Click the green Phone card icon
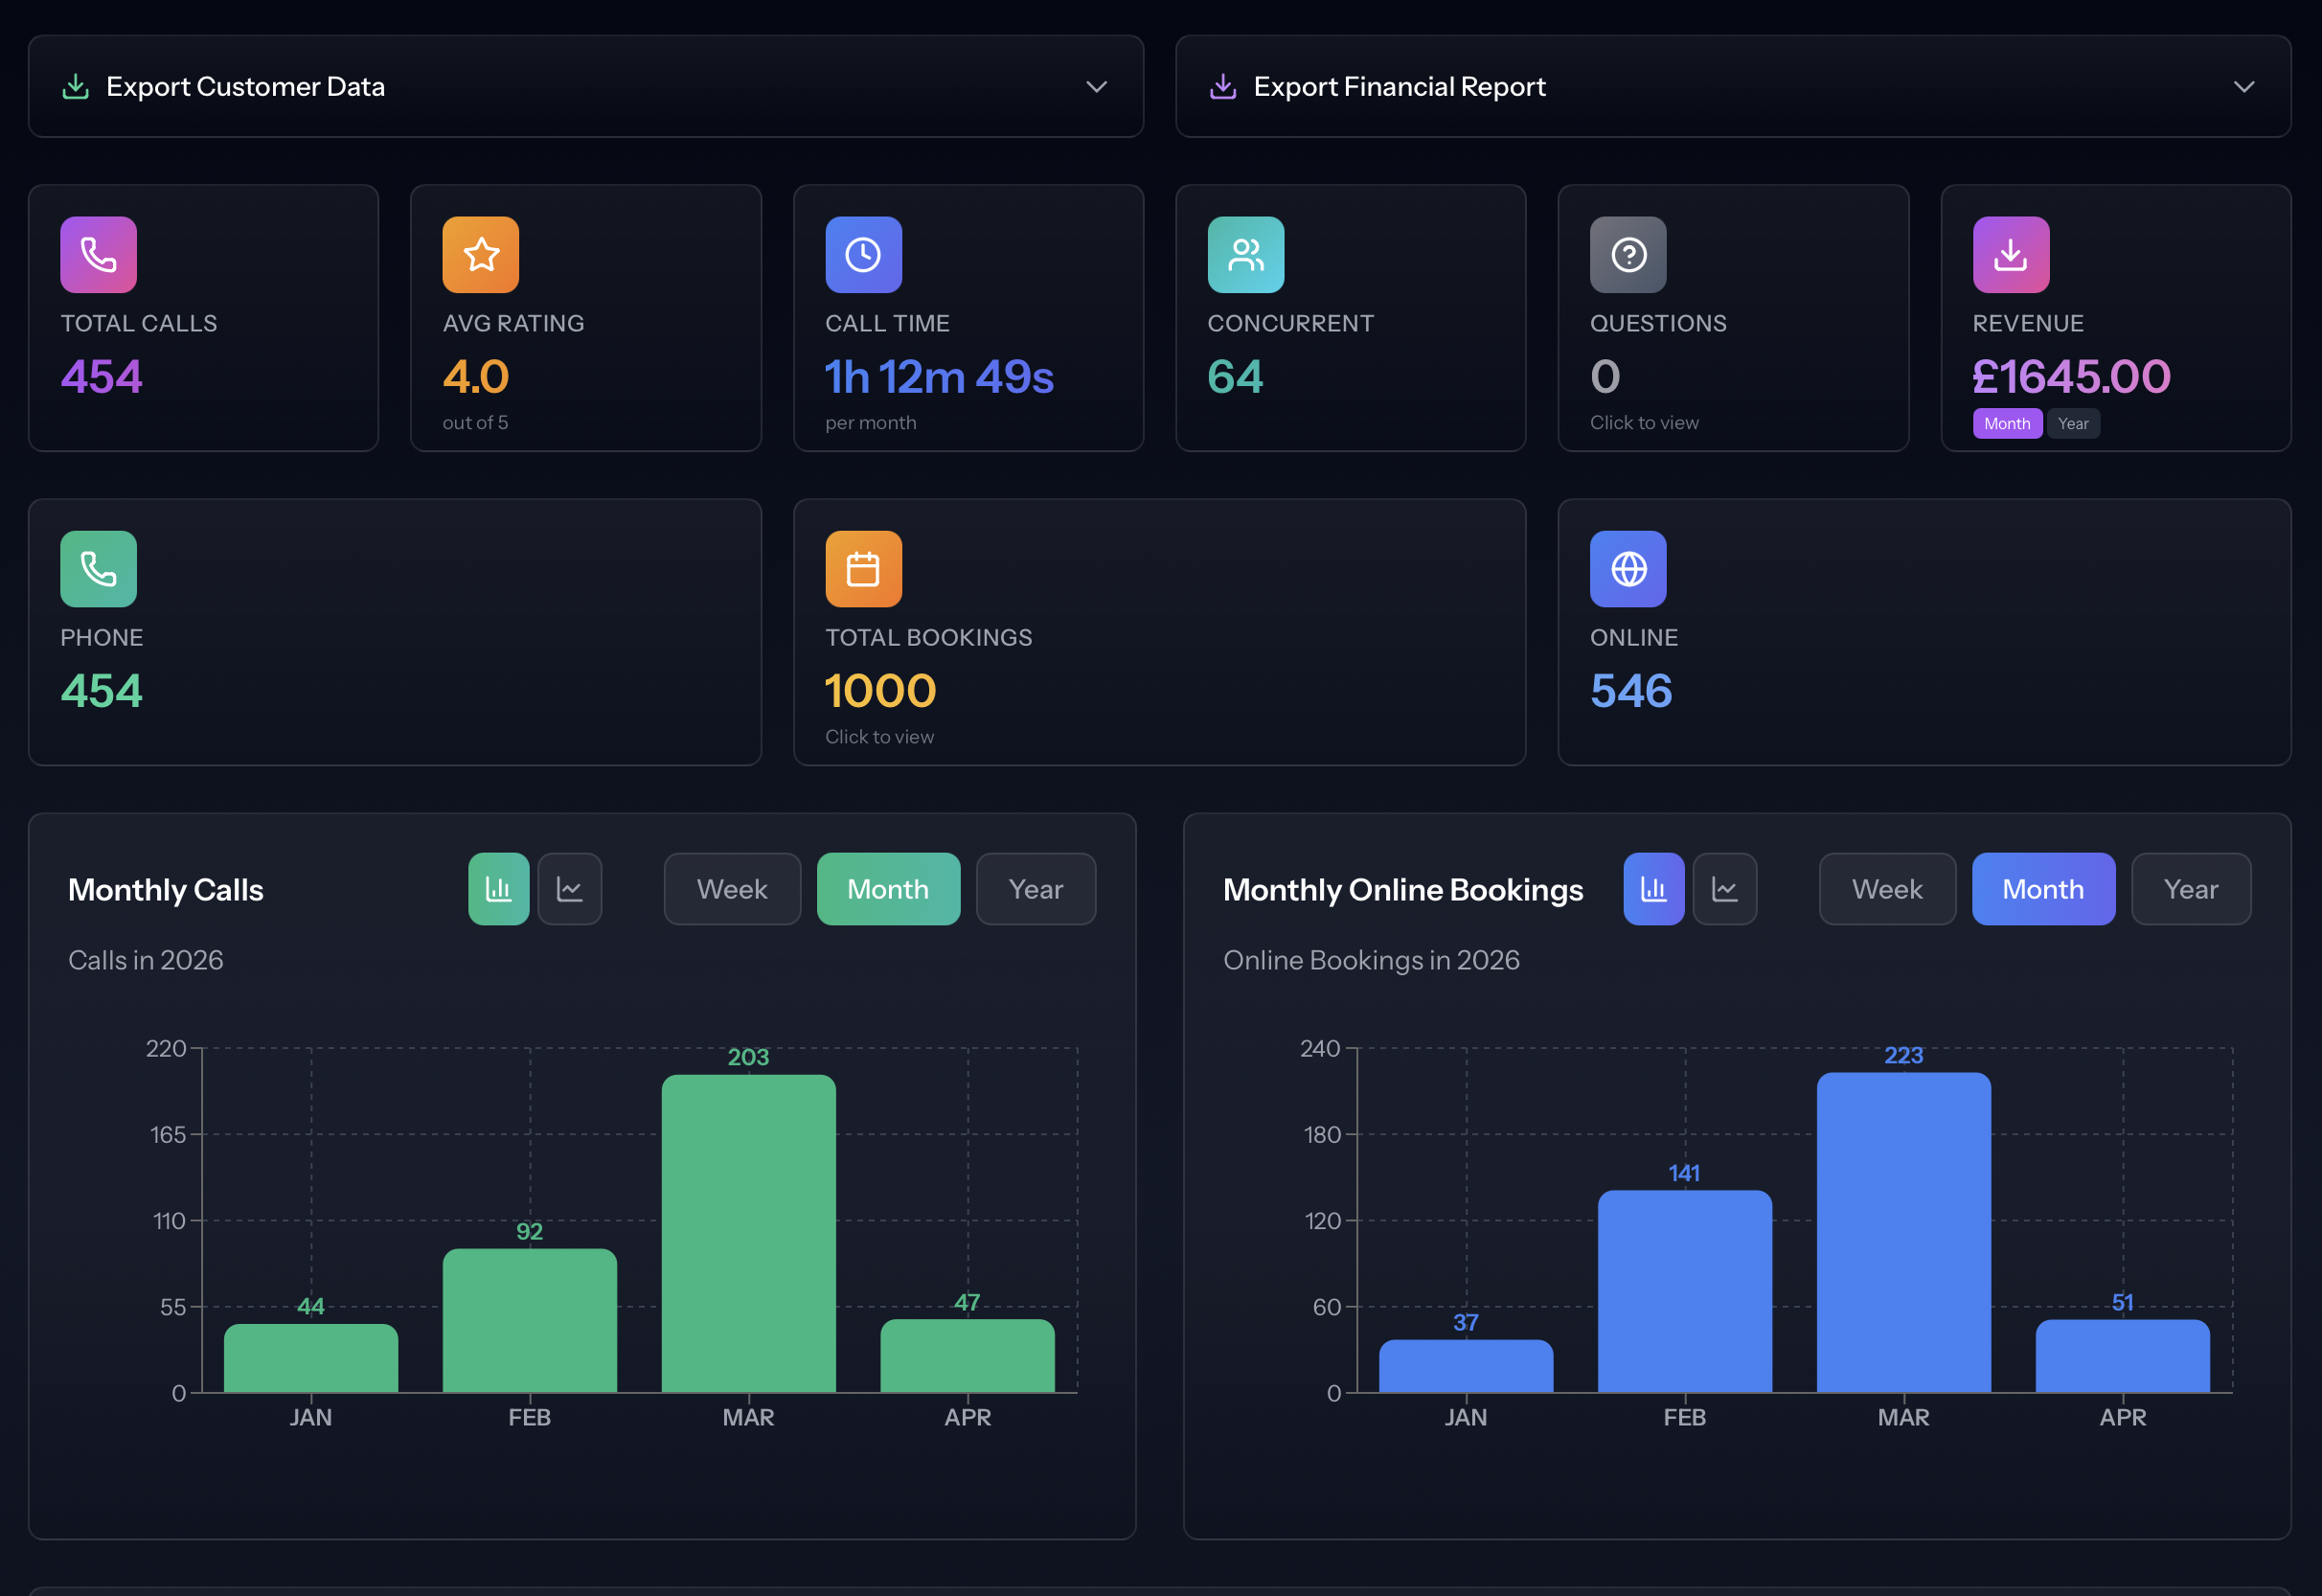Viewport: 2322px width, 1596px height. coord(98,569)
